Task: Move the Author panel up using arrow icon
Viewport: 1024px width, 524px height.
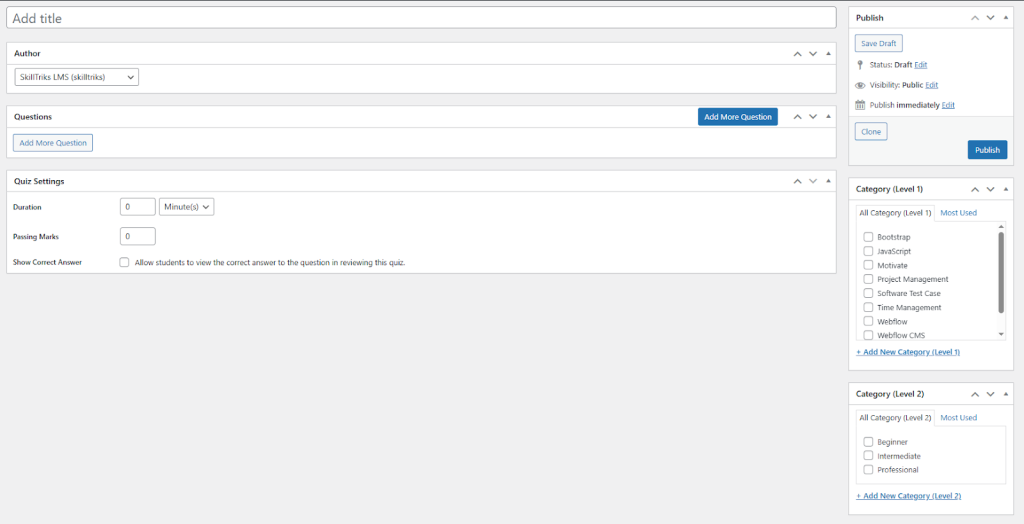Action: pyautogui.click(x=797, y=53)
